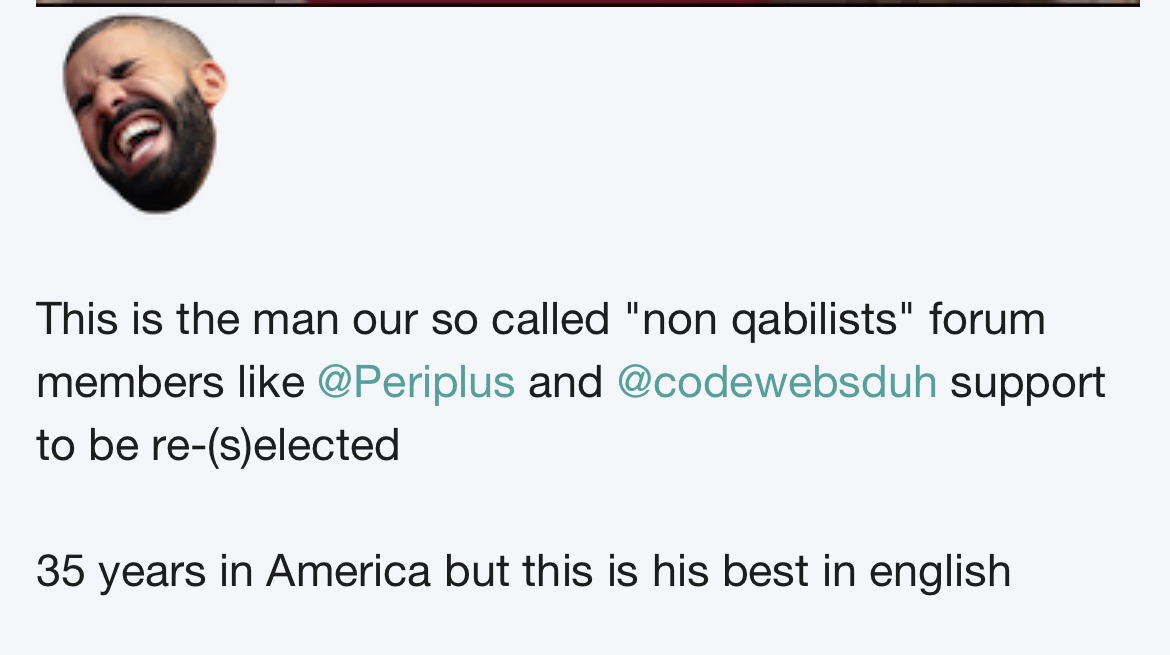Click the word "best" in last line
Viewport: 1170px width, 655px height.
pyautogui.click(x=765, y=571)
